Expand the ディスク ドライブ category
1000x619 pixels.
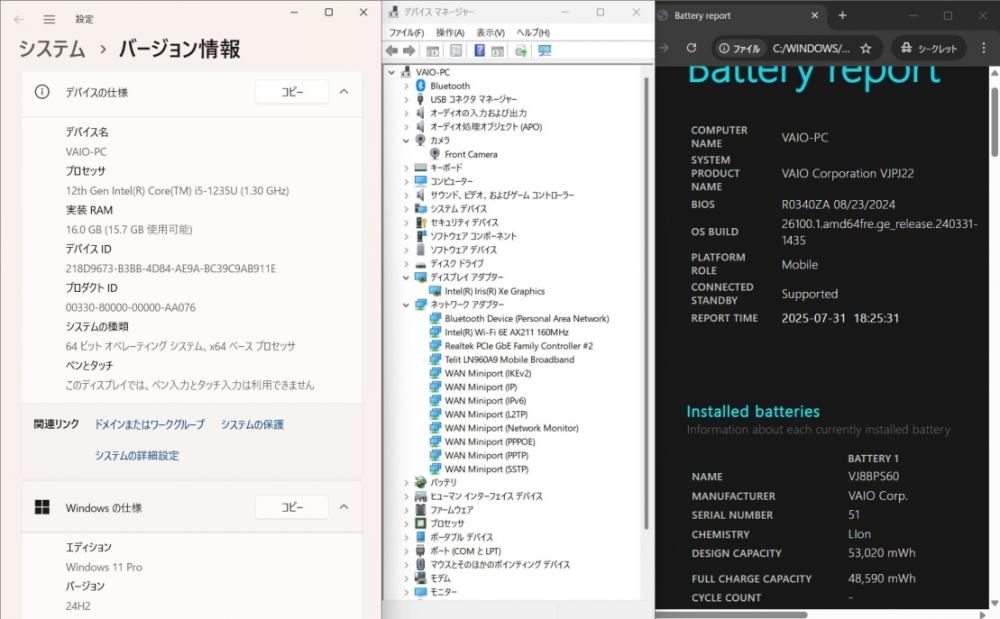pos(406,263)
